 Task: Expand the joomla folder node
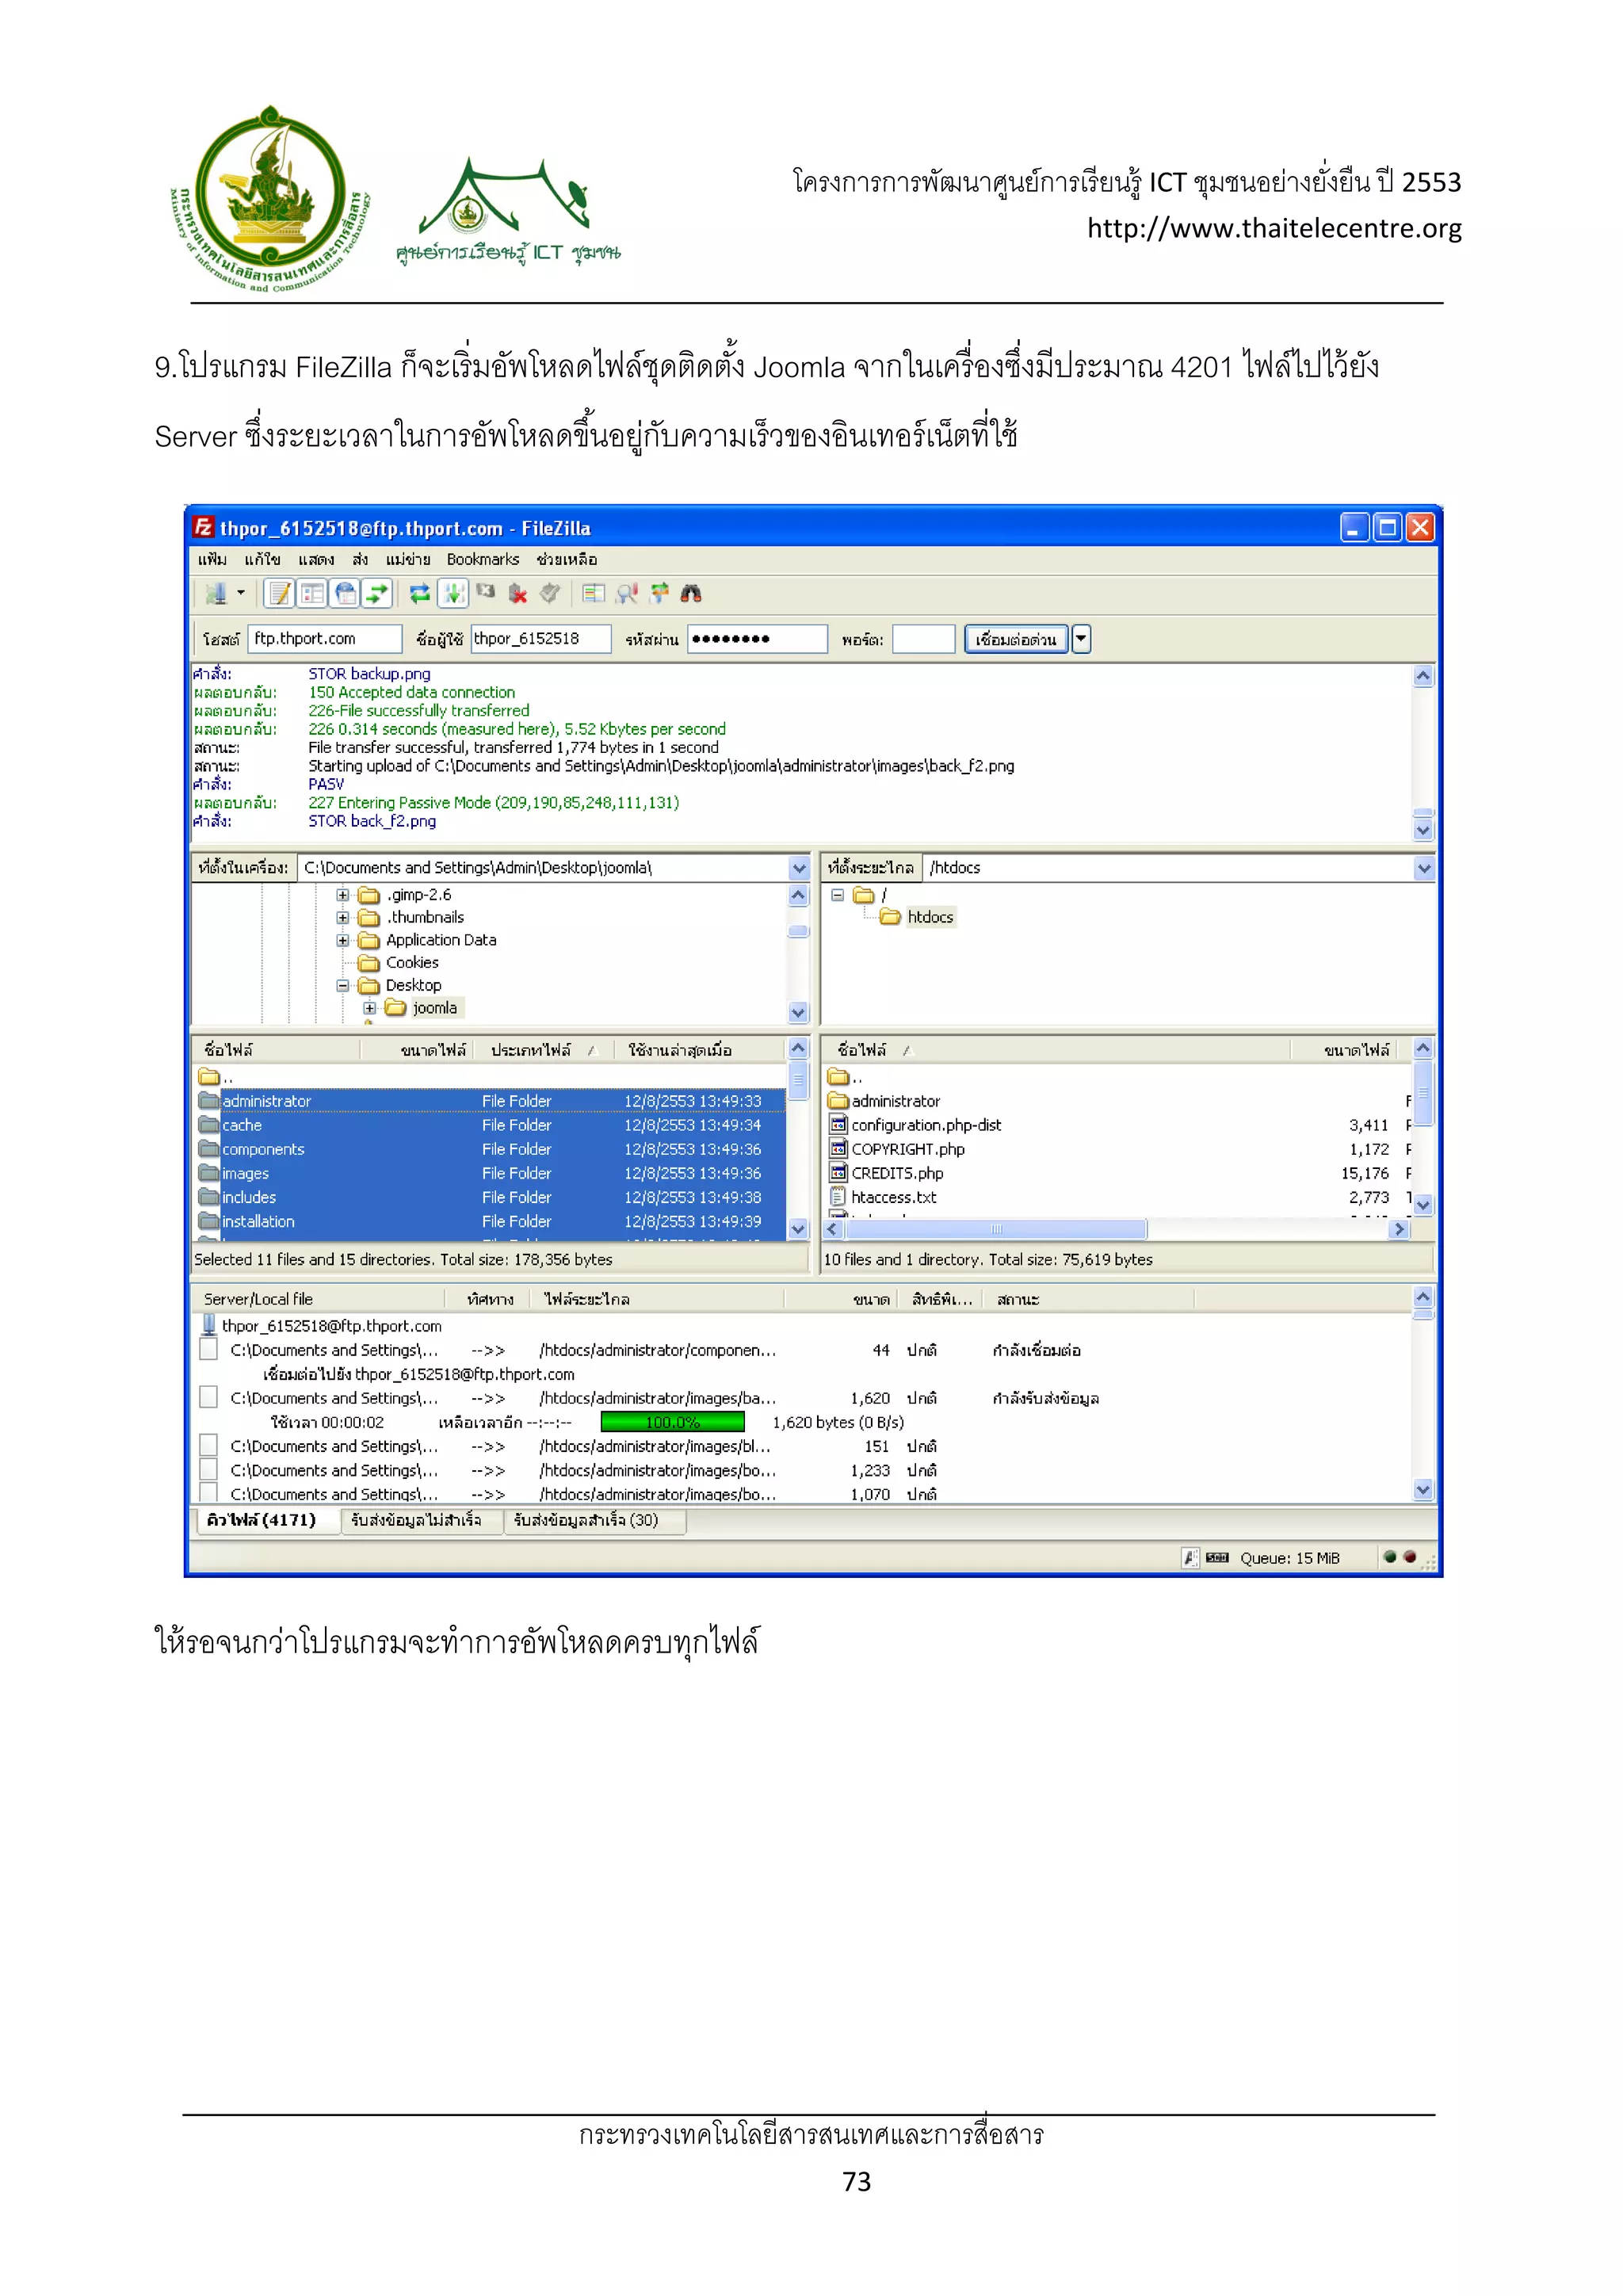[x=370, y=1008]
